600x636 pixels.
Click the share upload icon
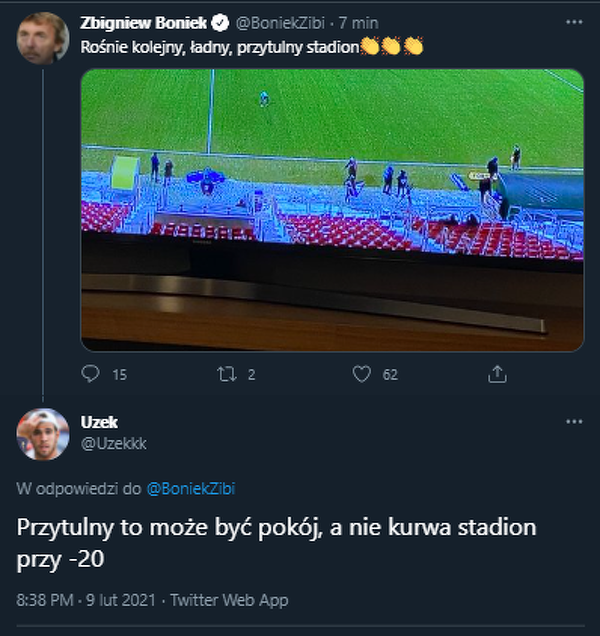[497, 374]
